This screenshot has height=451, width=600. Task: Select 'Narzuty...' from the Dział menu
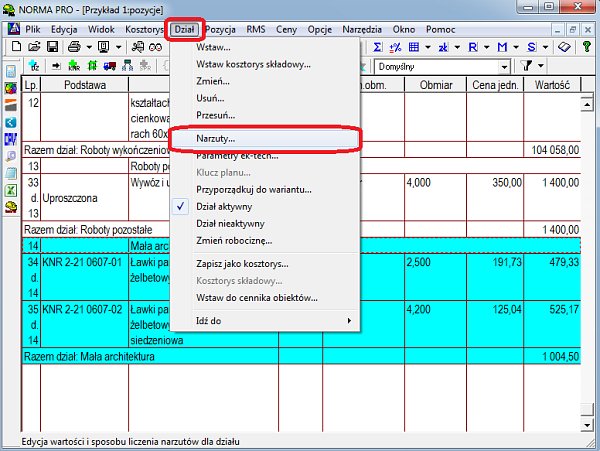tap(216, 138)
